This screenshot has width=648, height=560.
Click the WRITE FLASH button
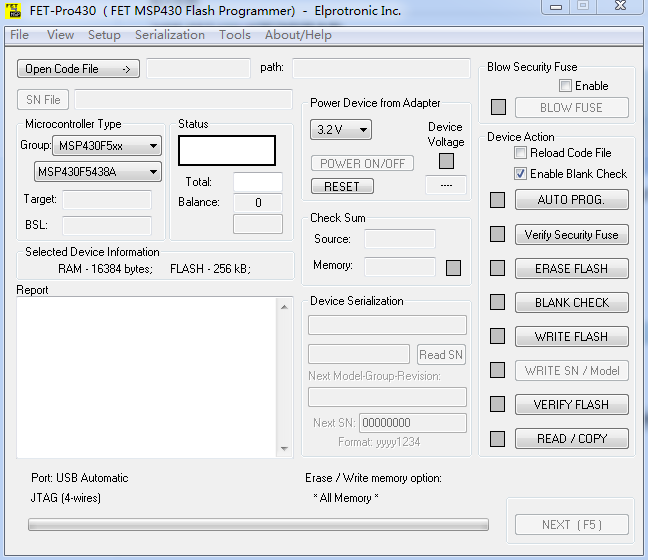point(572,336)
